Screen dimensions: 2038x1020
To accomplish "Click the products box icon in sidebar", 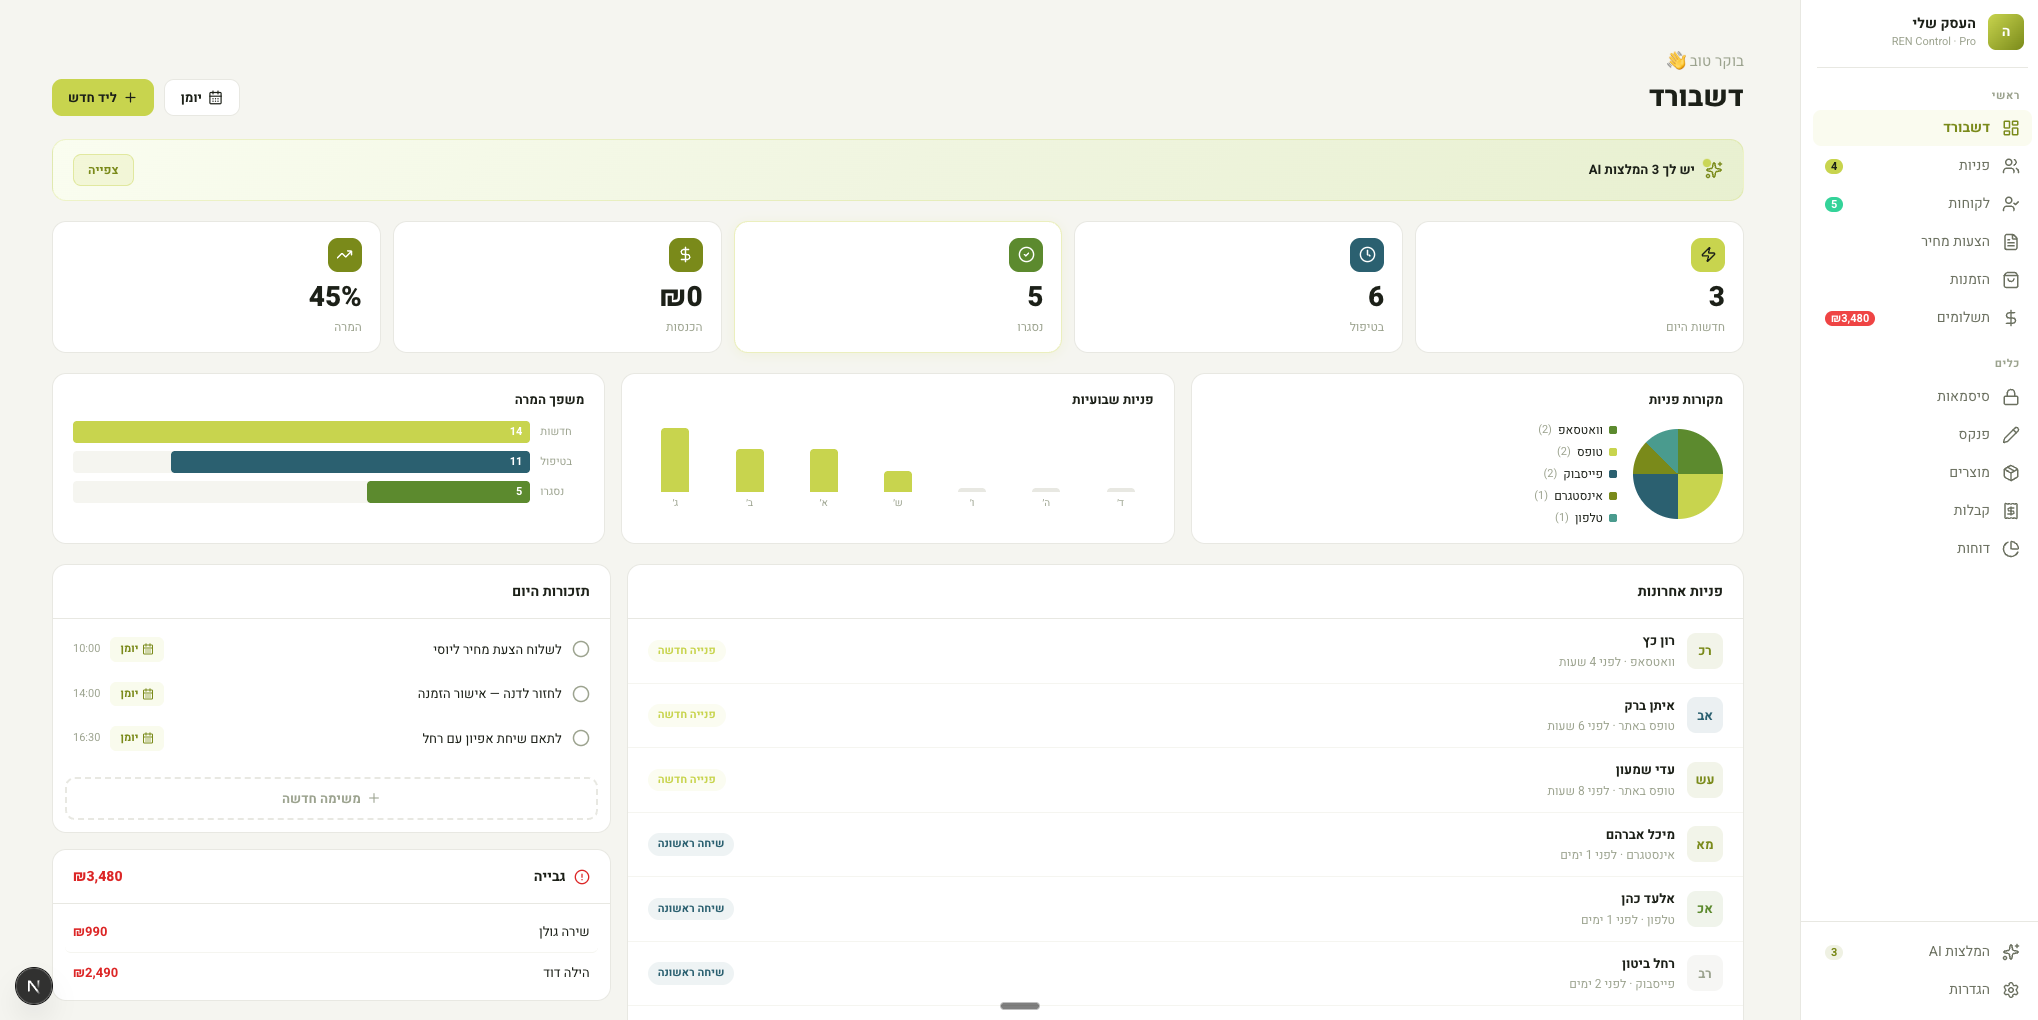I will click(2011, 473).
